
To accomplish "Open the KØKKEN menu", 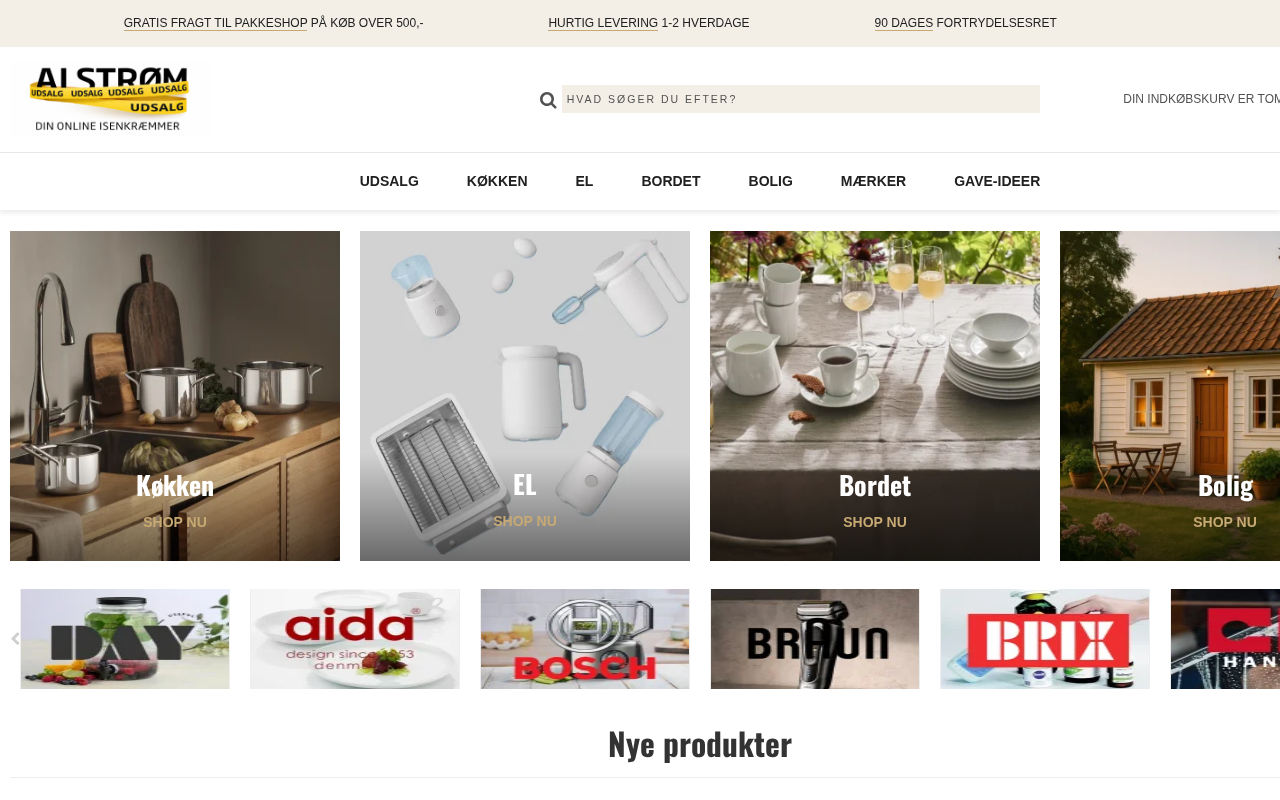I will (x=497, y=181).
